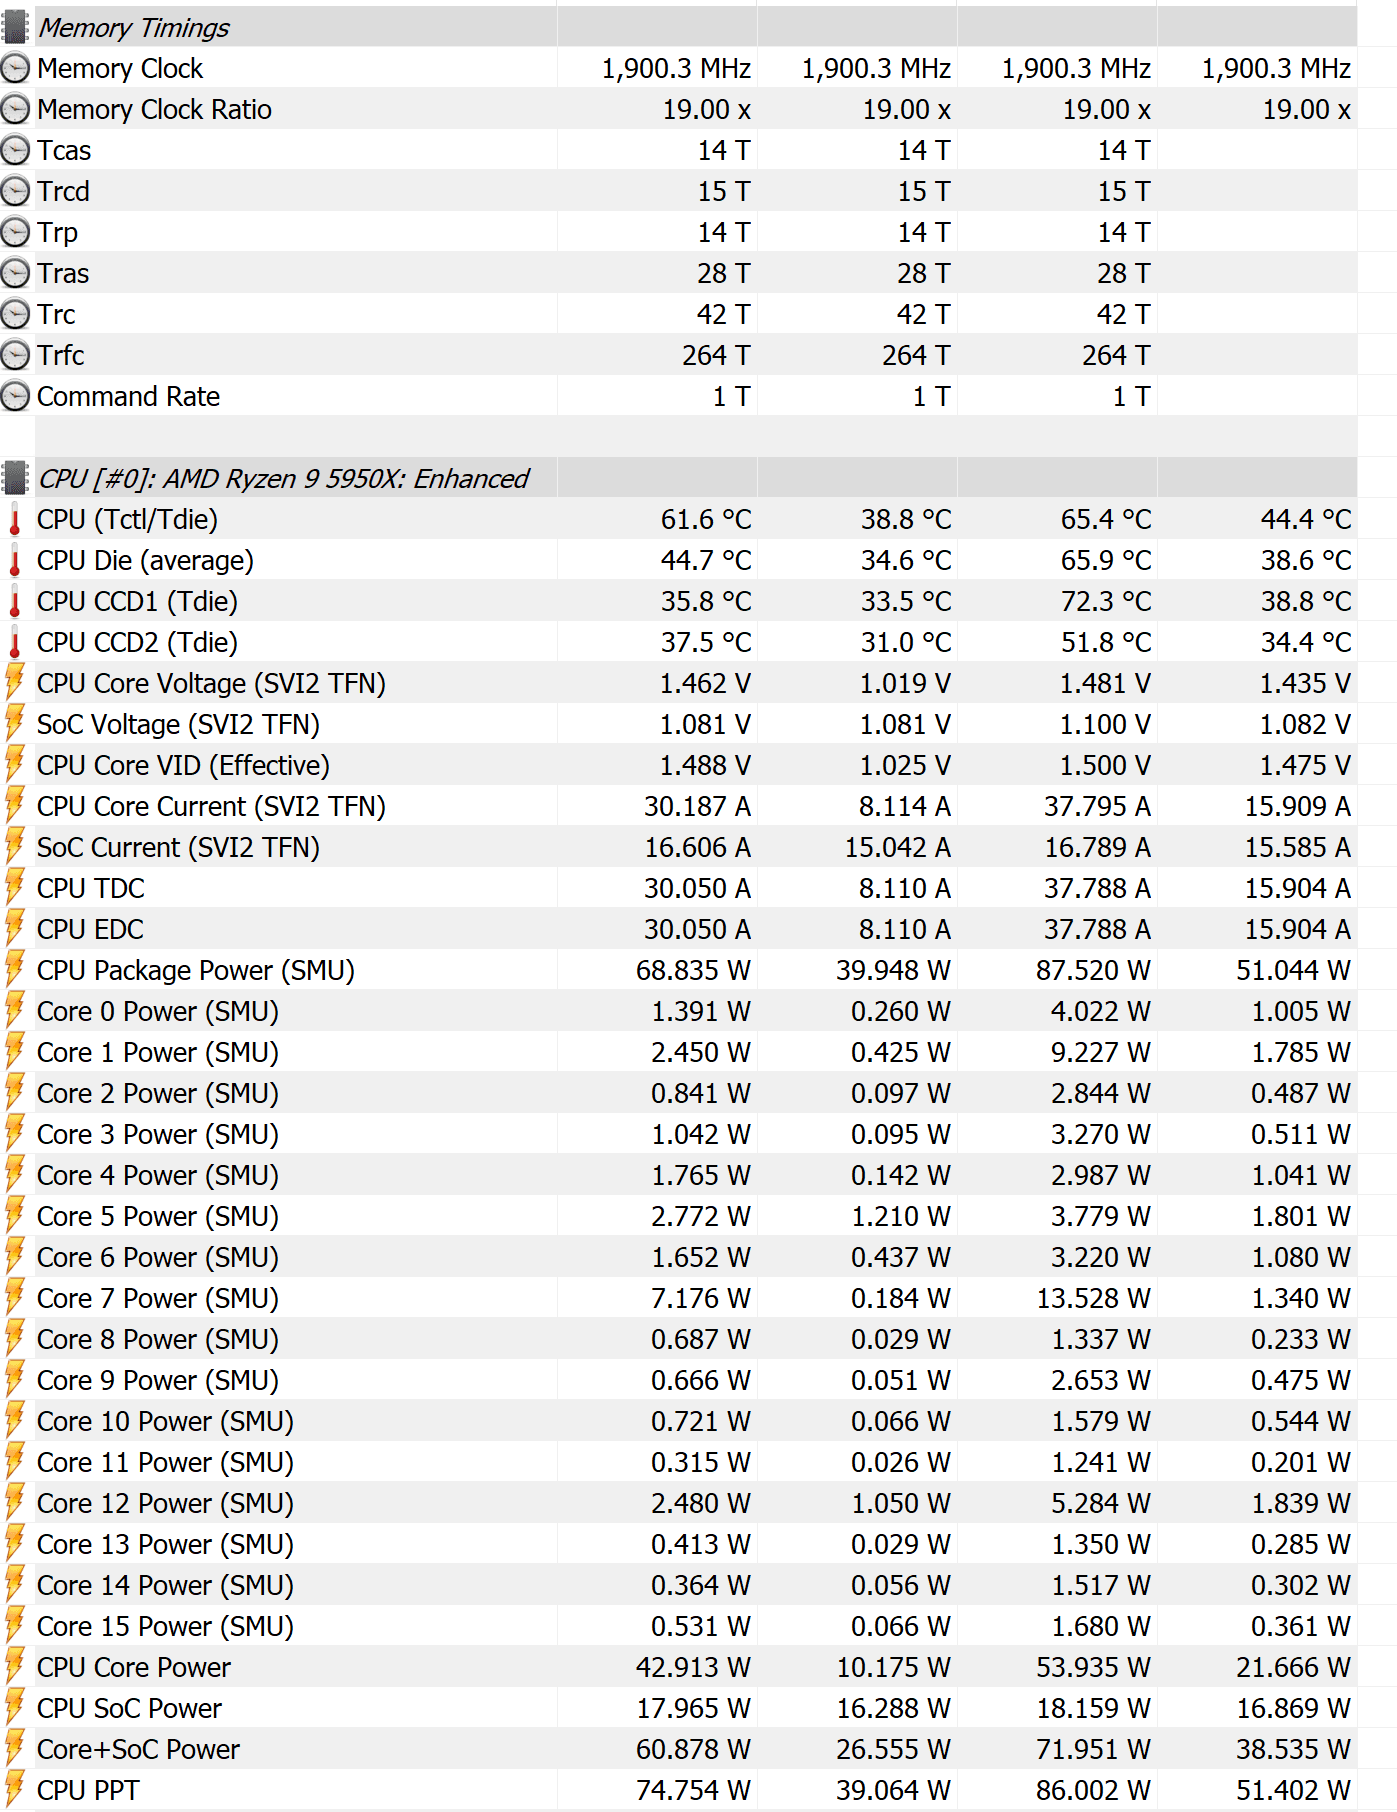Click the 87.520 W value of CPU Package Power
The height and width of the screenshot is (1812, 1397).
coord(1093,971)
